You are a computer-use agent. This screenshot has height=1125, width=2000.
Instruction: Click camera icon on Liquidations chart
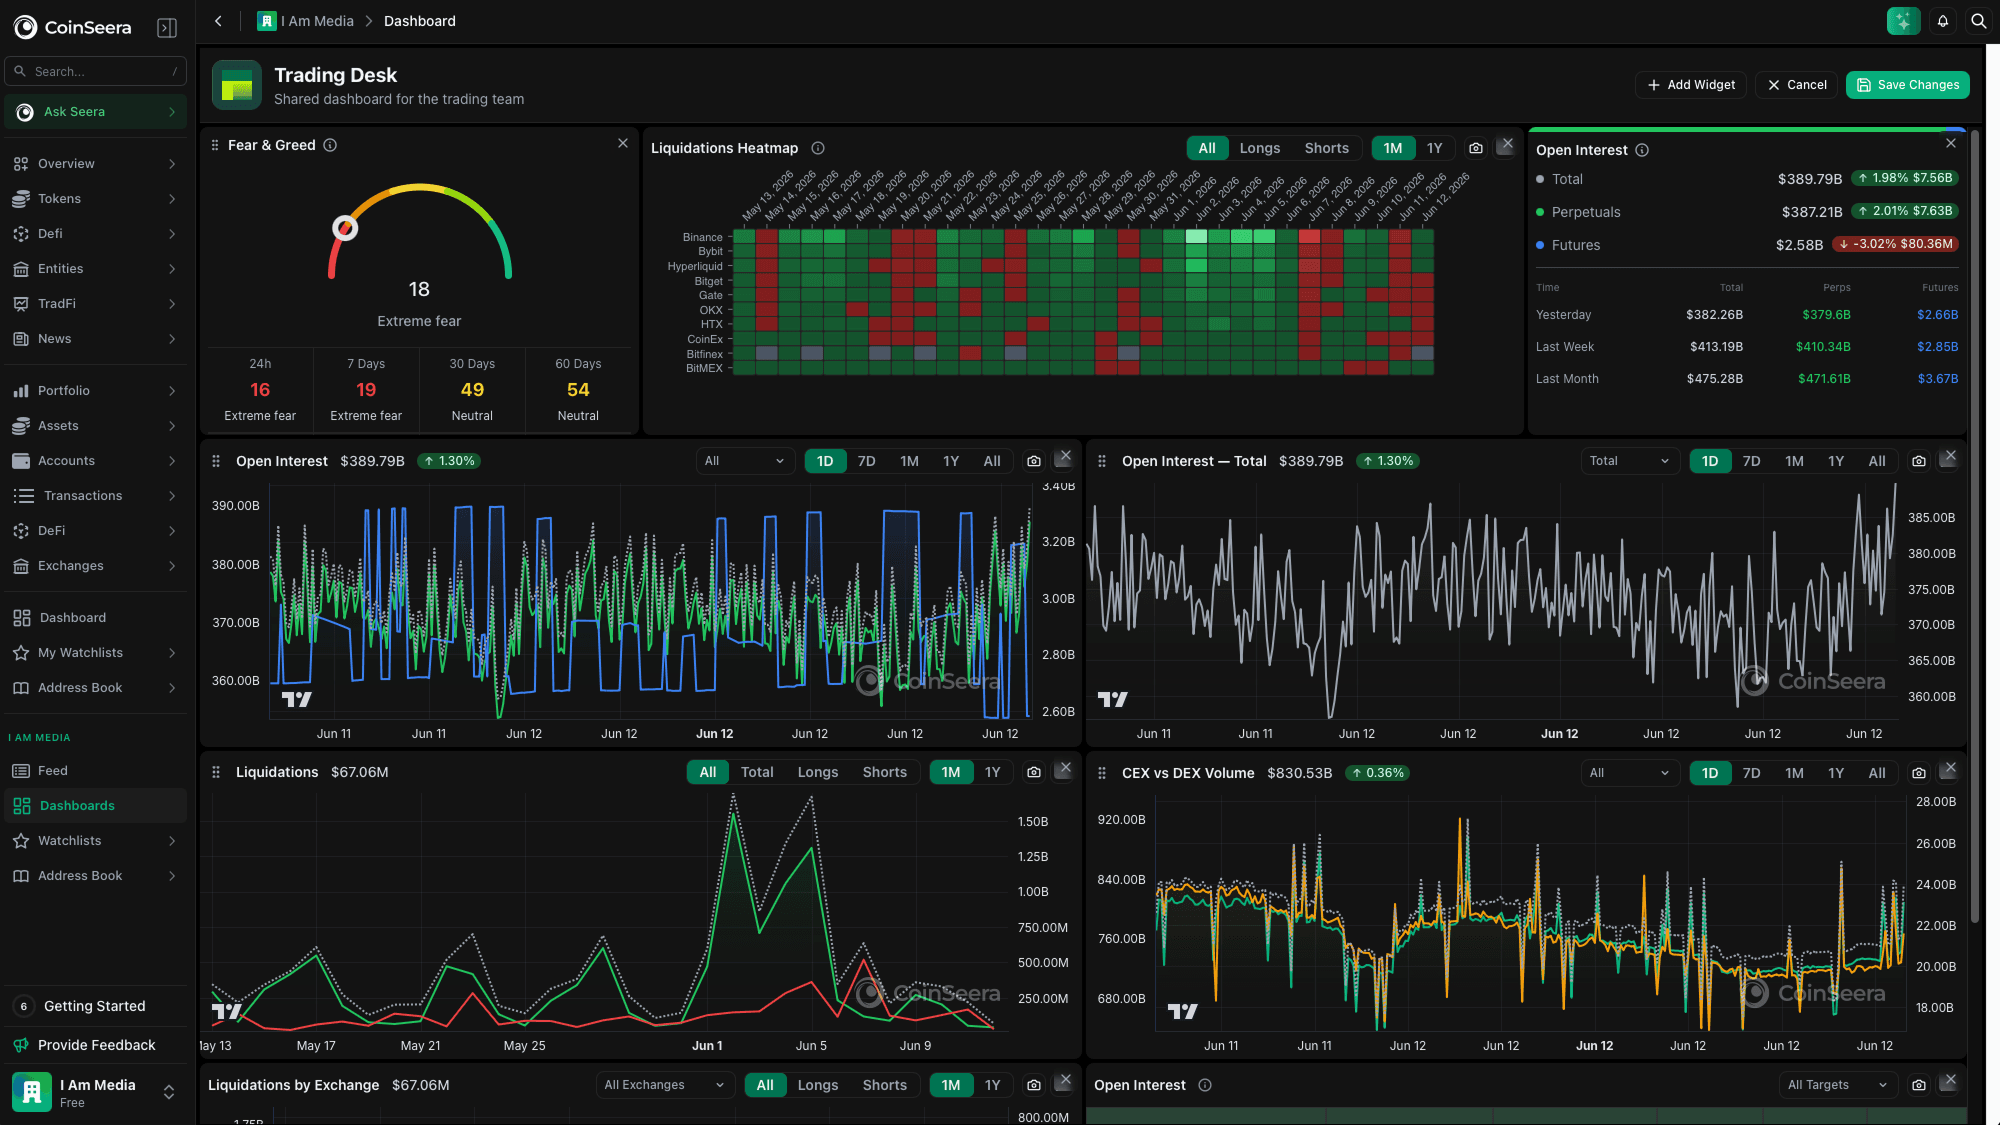tap(1033, 772)
